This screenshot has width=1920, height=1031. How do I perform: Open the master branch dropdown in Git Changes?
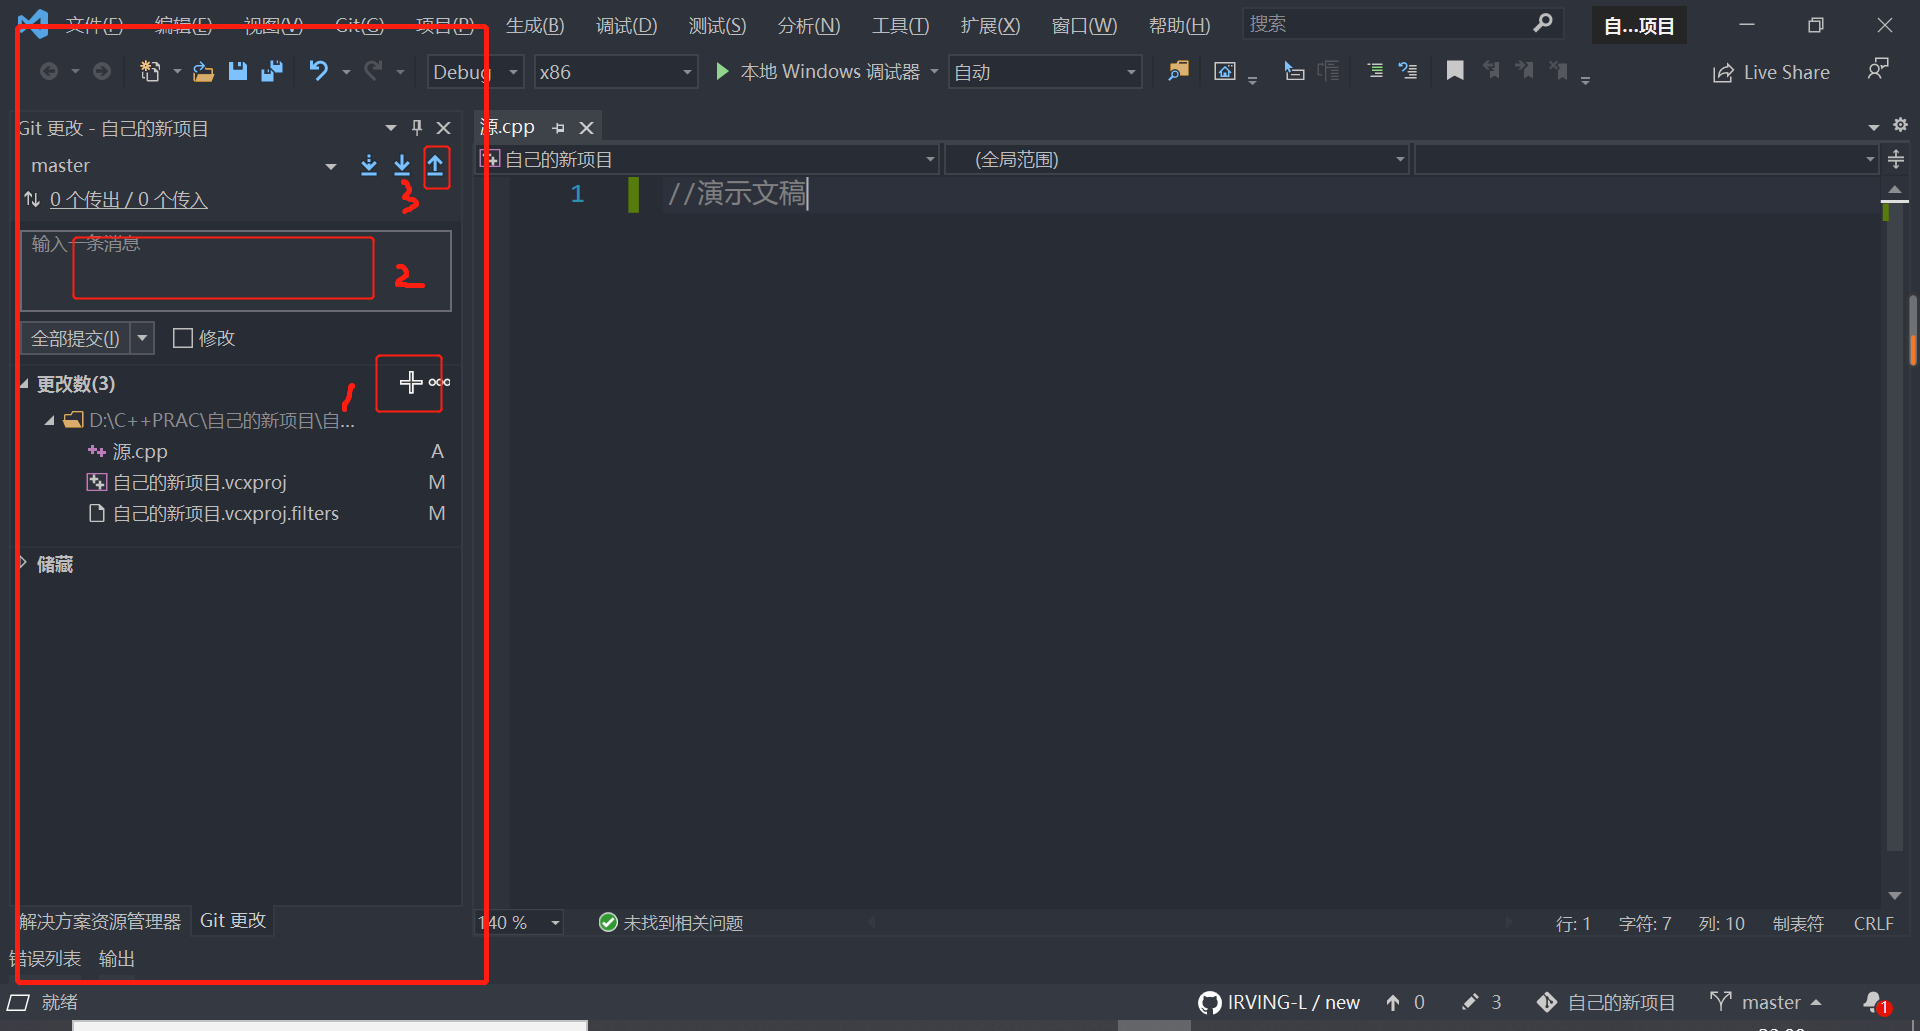pos(330,166)
